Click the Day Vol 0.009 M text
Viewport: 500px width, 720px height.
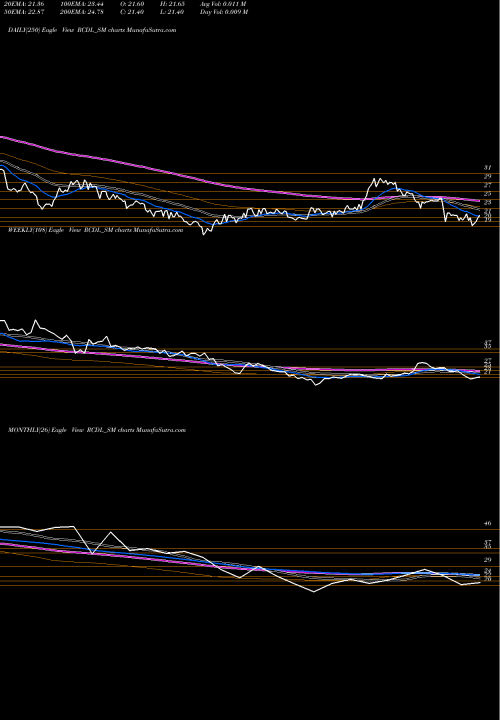click(224, 12)
